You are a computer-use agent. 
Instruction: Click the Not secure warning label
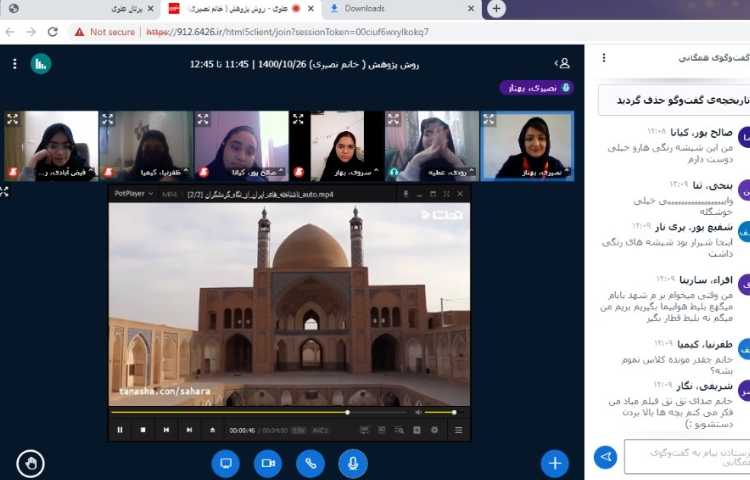[x=105, y=32]
